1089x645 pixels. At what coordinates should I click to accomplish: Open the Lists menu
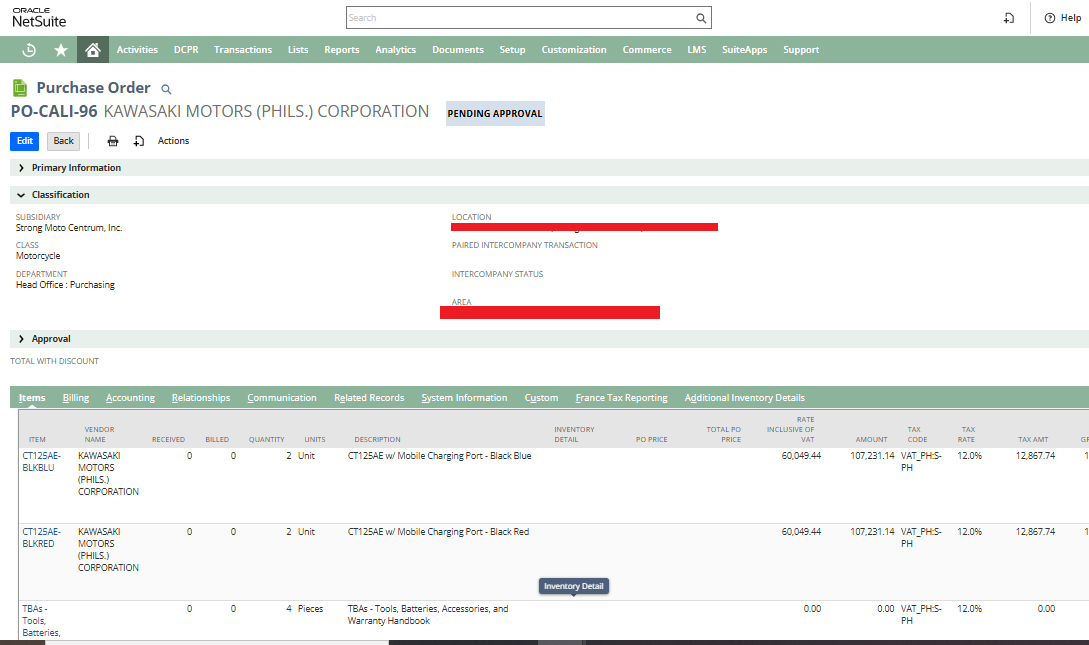298,50
